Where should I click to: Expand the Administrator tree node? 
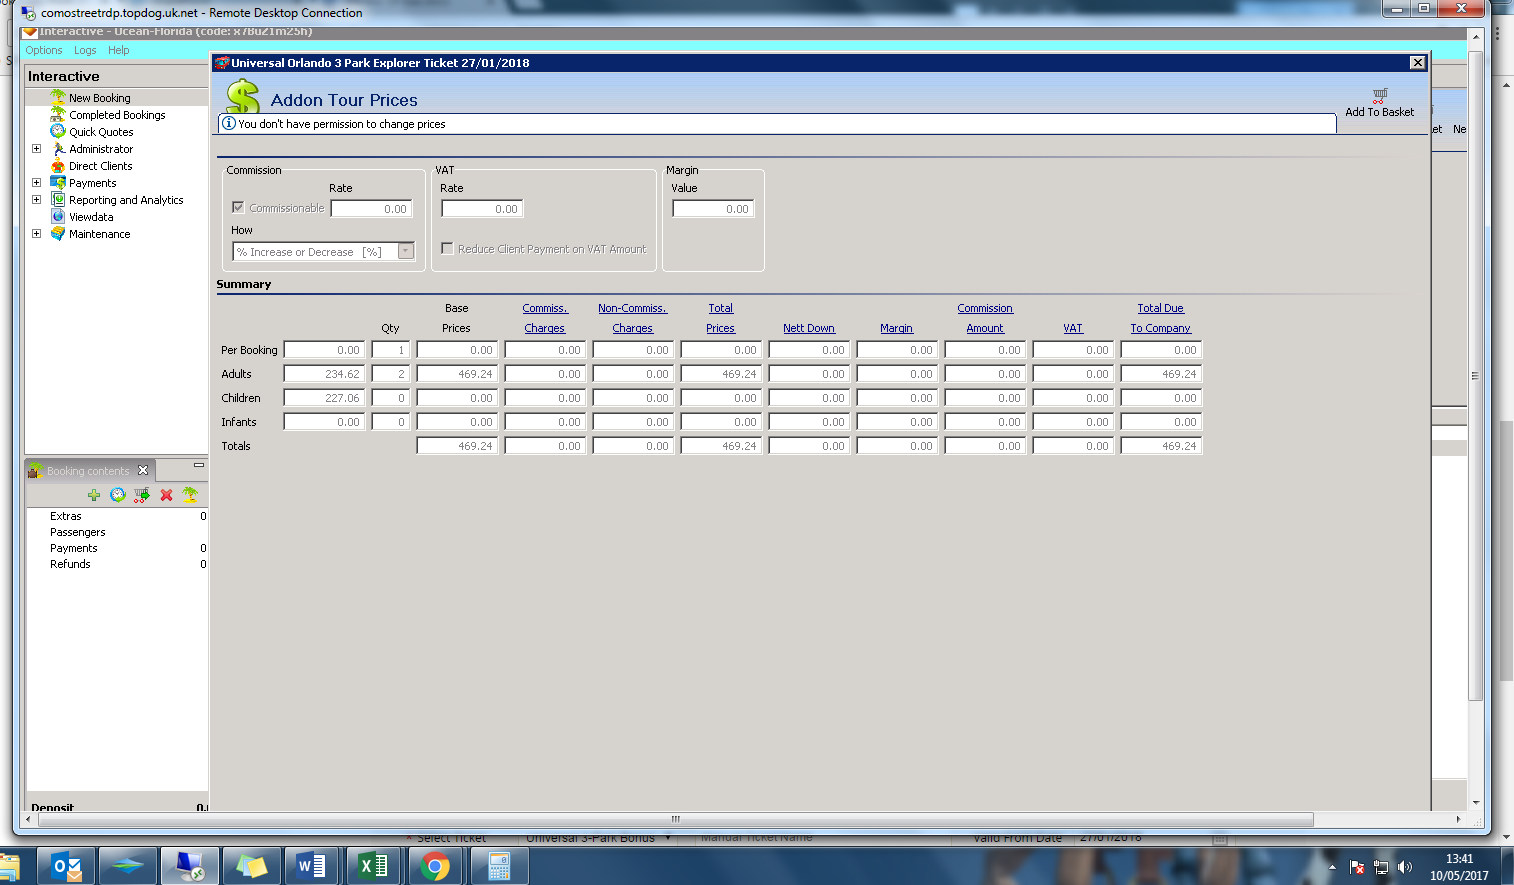[37, 149]
